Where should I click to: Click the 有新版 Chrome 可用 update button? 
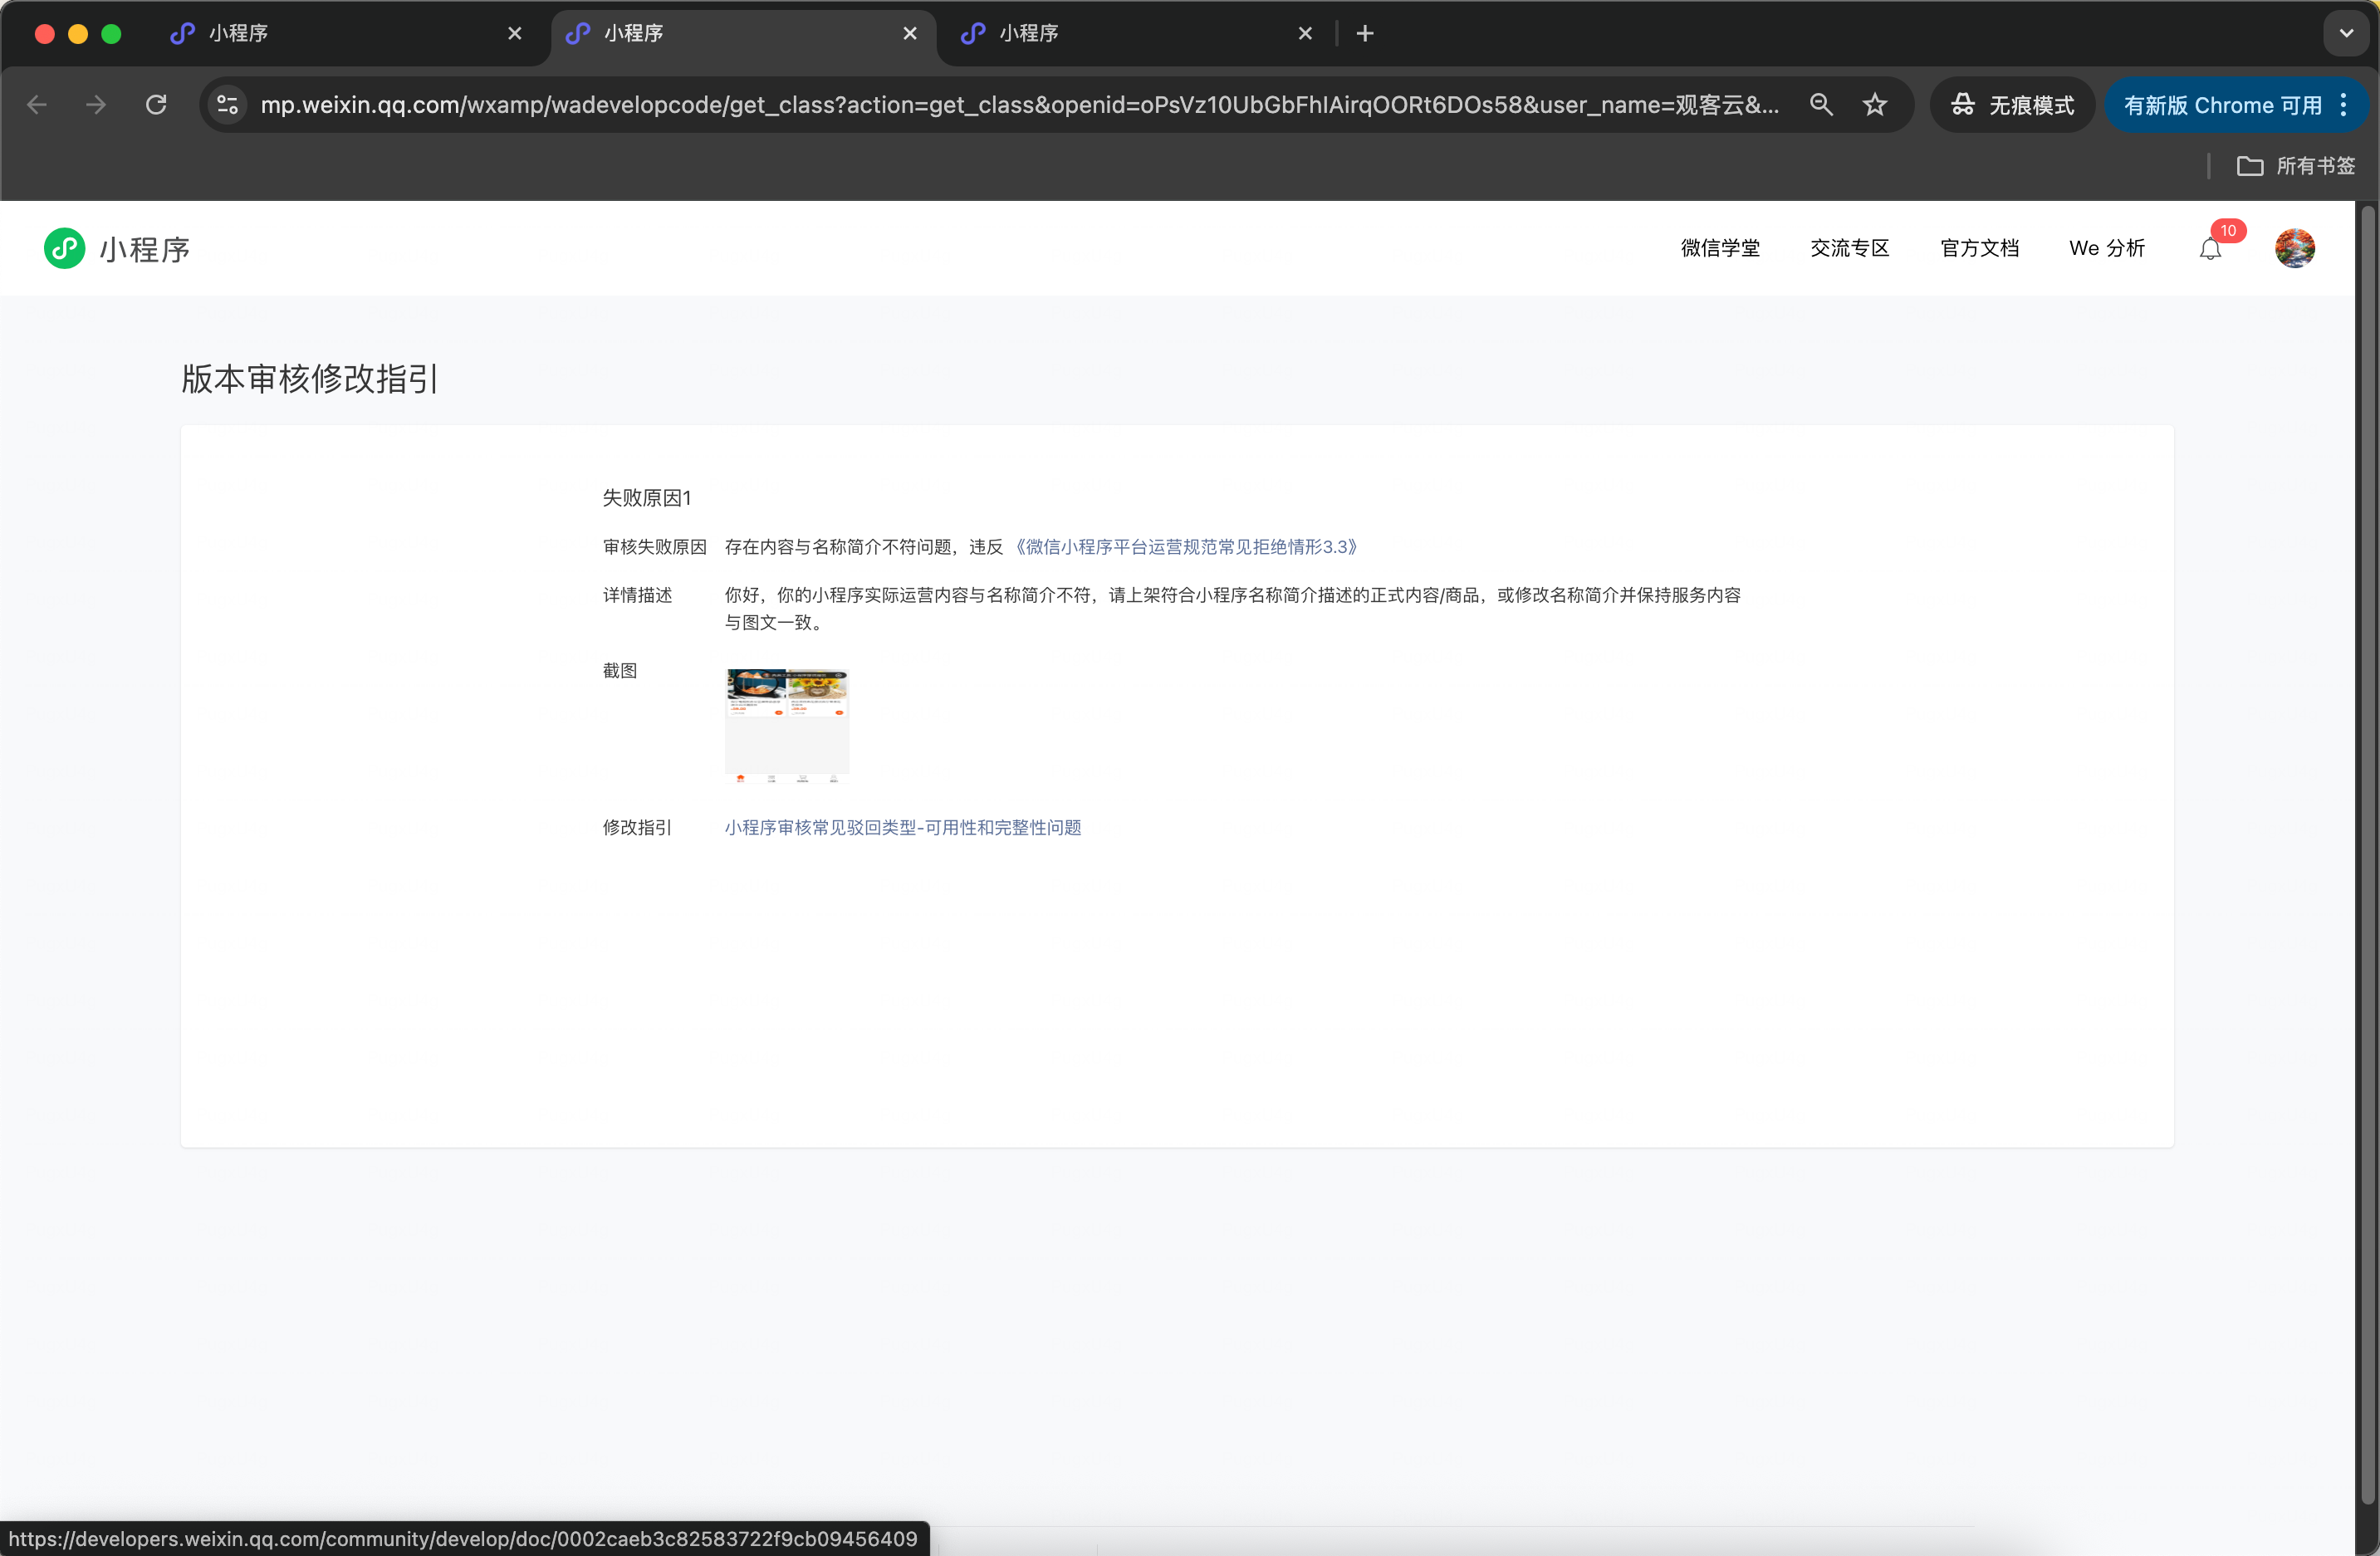[x=2222, y=105]
